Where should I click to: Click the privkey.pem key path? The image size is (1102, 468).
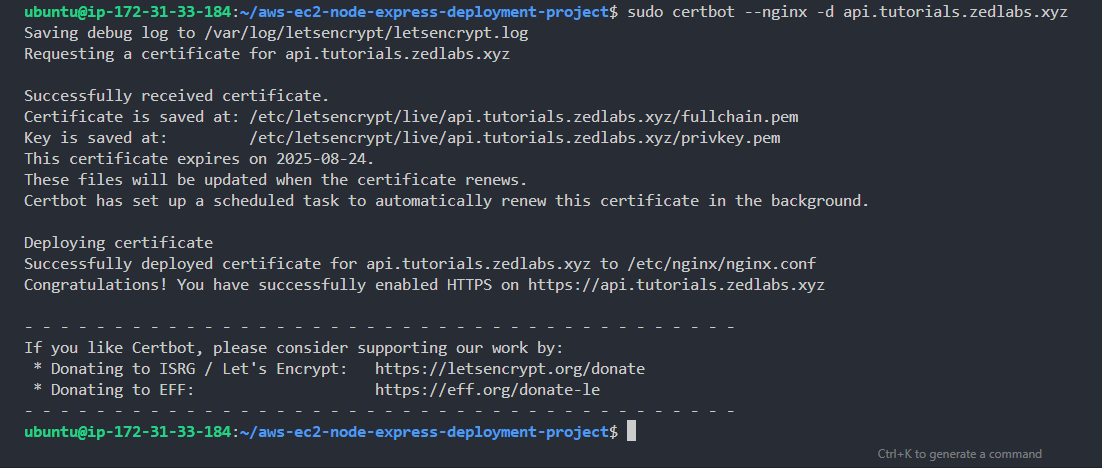(514, 138)
